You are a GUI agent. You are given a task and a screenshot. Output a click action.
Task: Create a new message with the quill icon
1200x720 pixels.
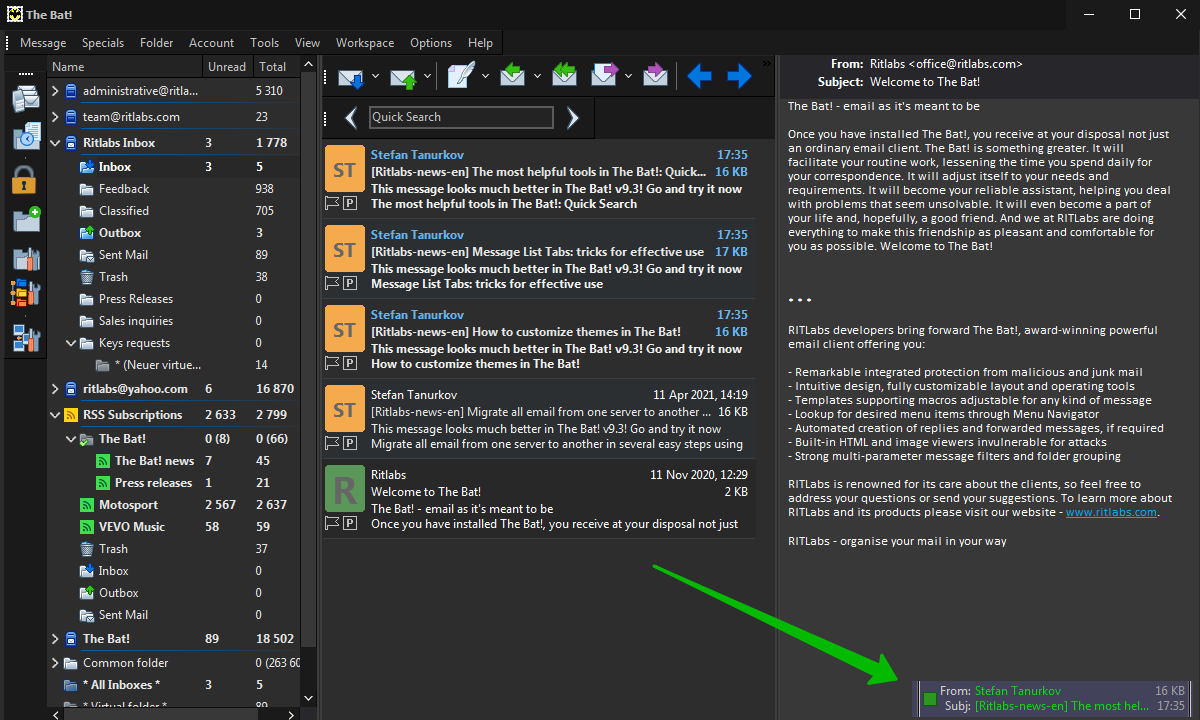click(x=461, y=76)
